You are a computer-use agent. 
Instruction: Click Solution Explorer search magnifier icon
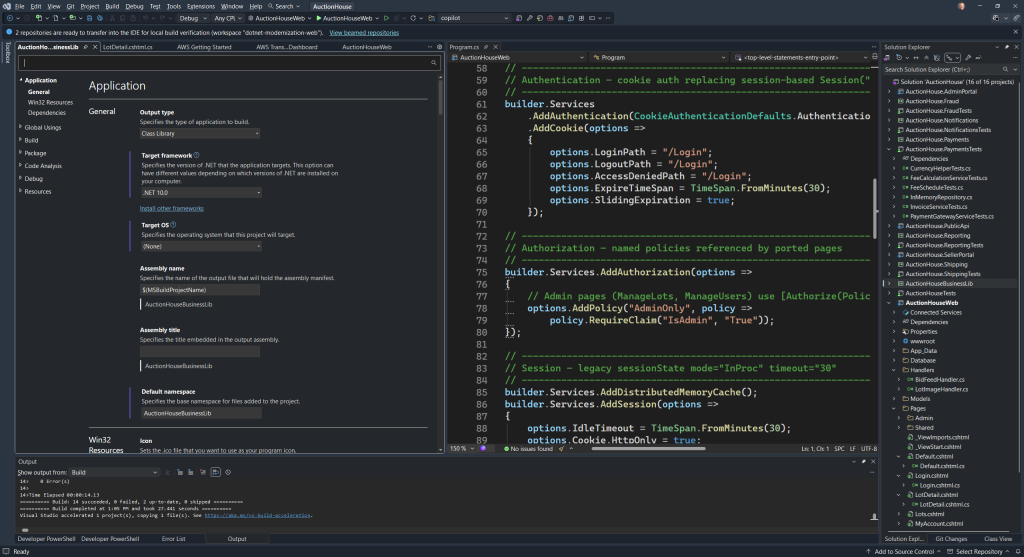[x=1006, y=69]
